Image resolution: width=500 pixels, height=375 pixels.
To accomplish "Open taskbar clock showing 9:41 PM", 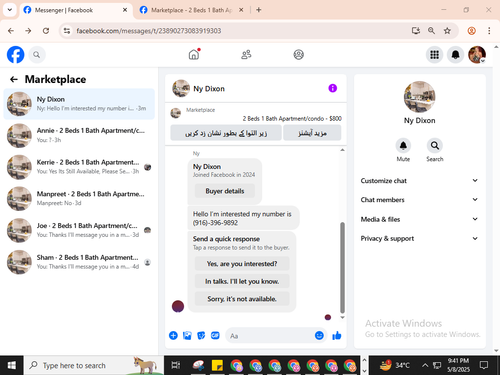I will 458,365.
